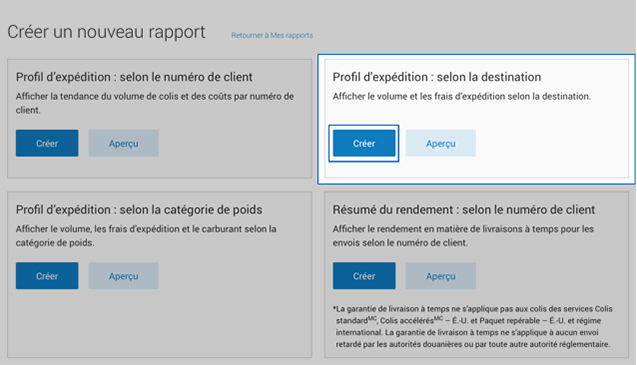Click the garantie de livraison à temps footnote
This screenshot has height=365, width=637.
472,326
